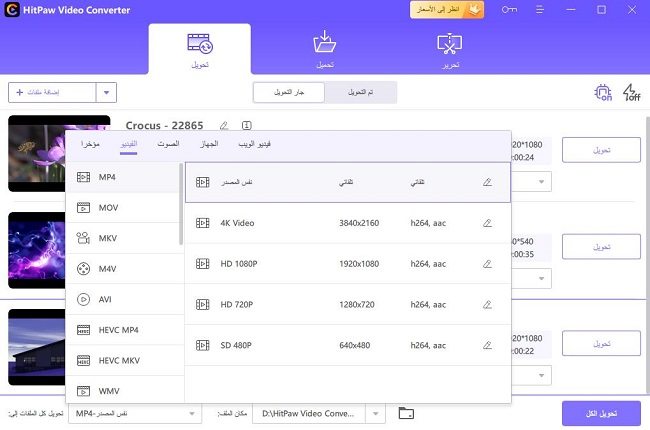Viewport: 650px width, 430px height.
Task: Select WMV format in list
Action: [x=124, y=391]
